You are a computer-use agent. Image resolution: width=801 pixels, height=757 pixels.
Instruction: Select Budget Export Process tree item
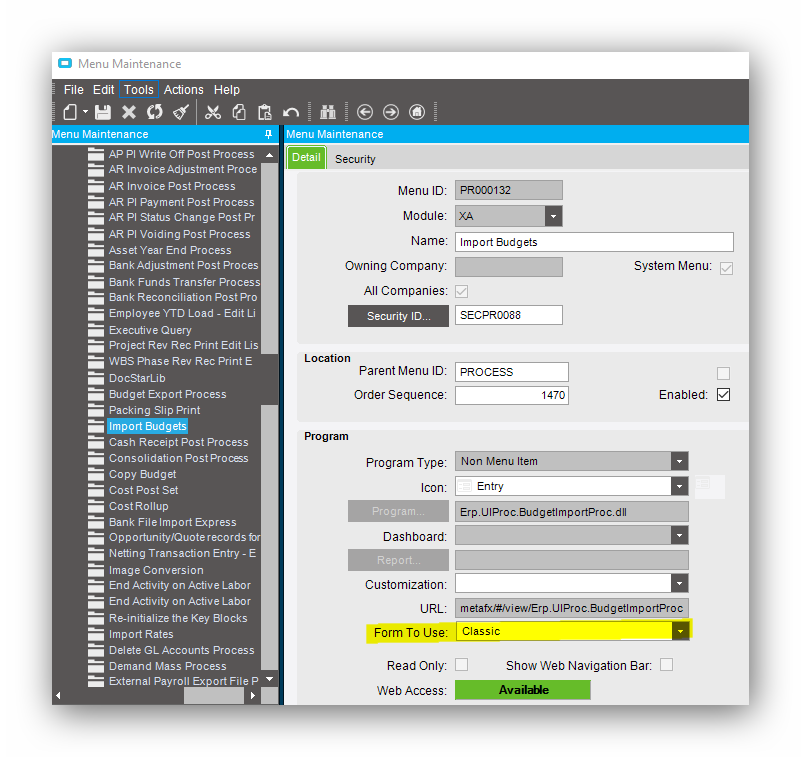tap(168, 394)
